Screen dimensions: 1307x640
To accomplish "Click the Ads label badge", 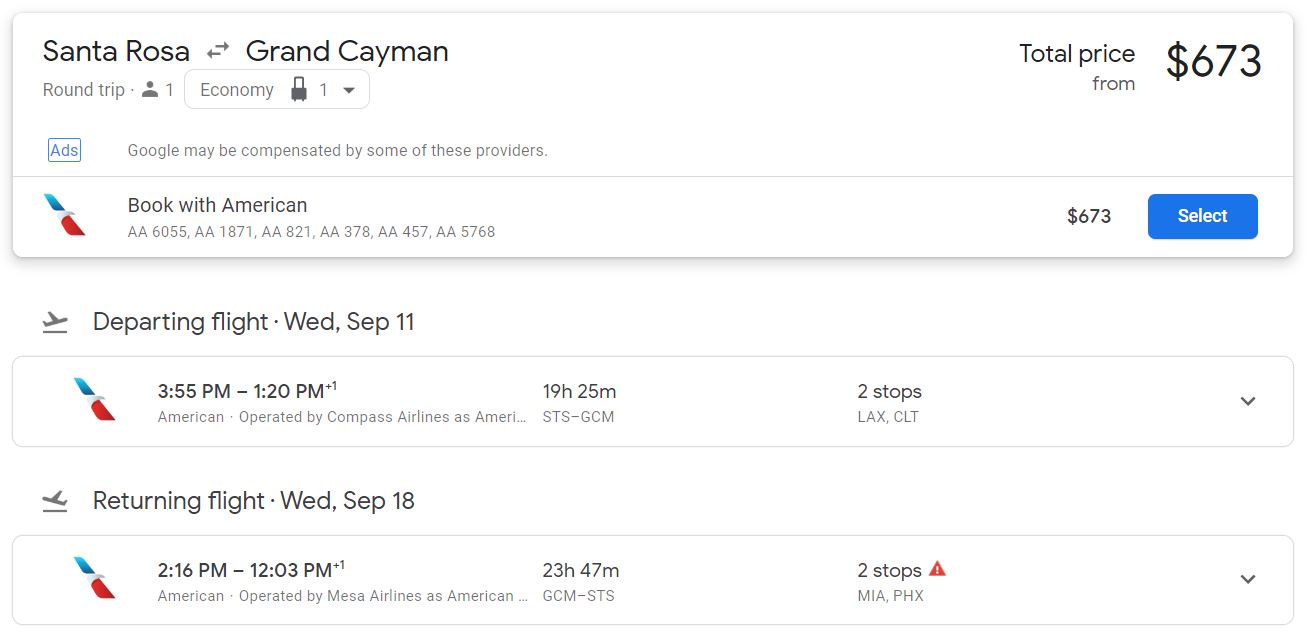I will (x=64, y=150).
